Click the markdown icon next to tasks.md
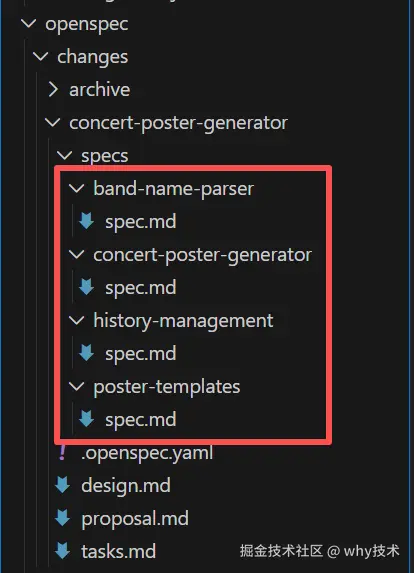This screenshot has width=414, height=573. 62,551
